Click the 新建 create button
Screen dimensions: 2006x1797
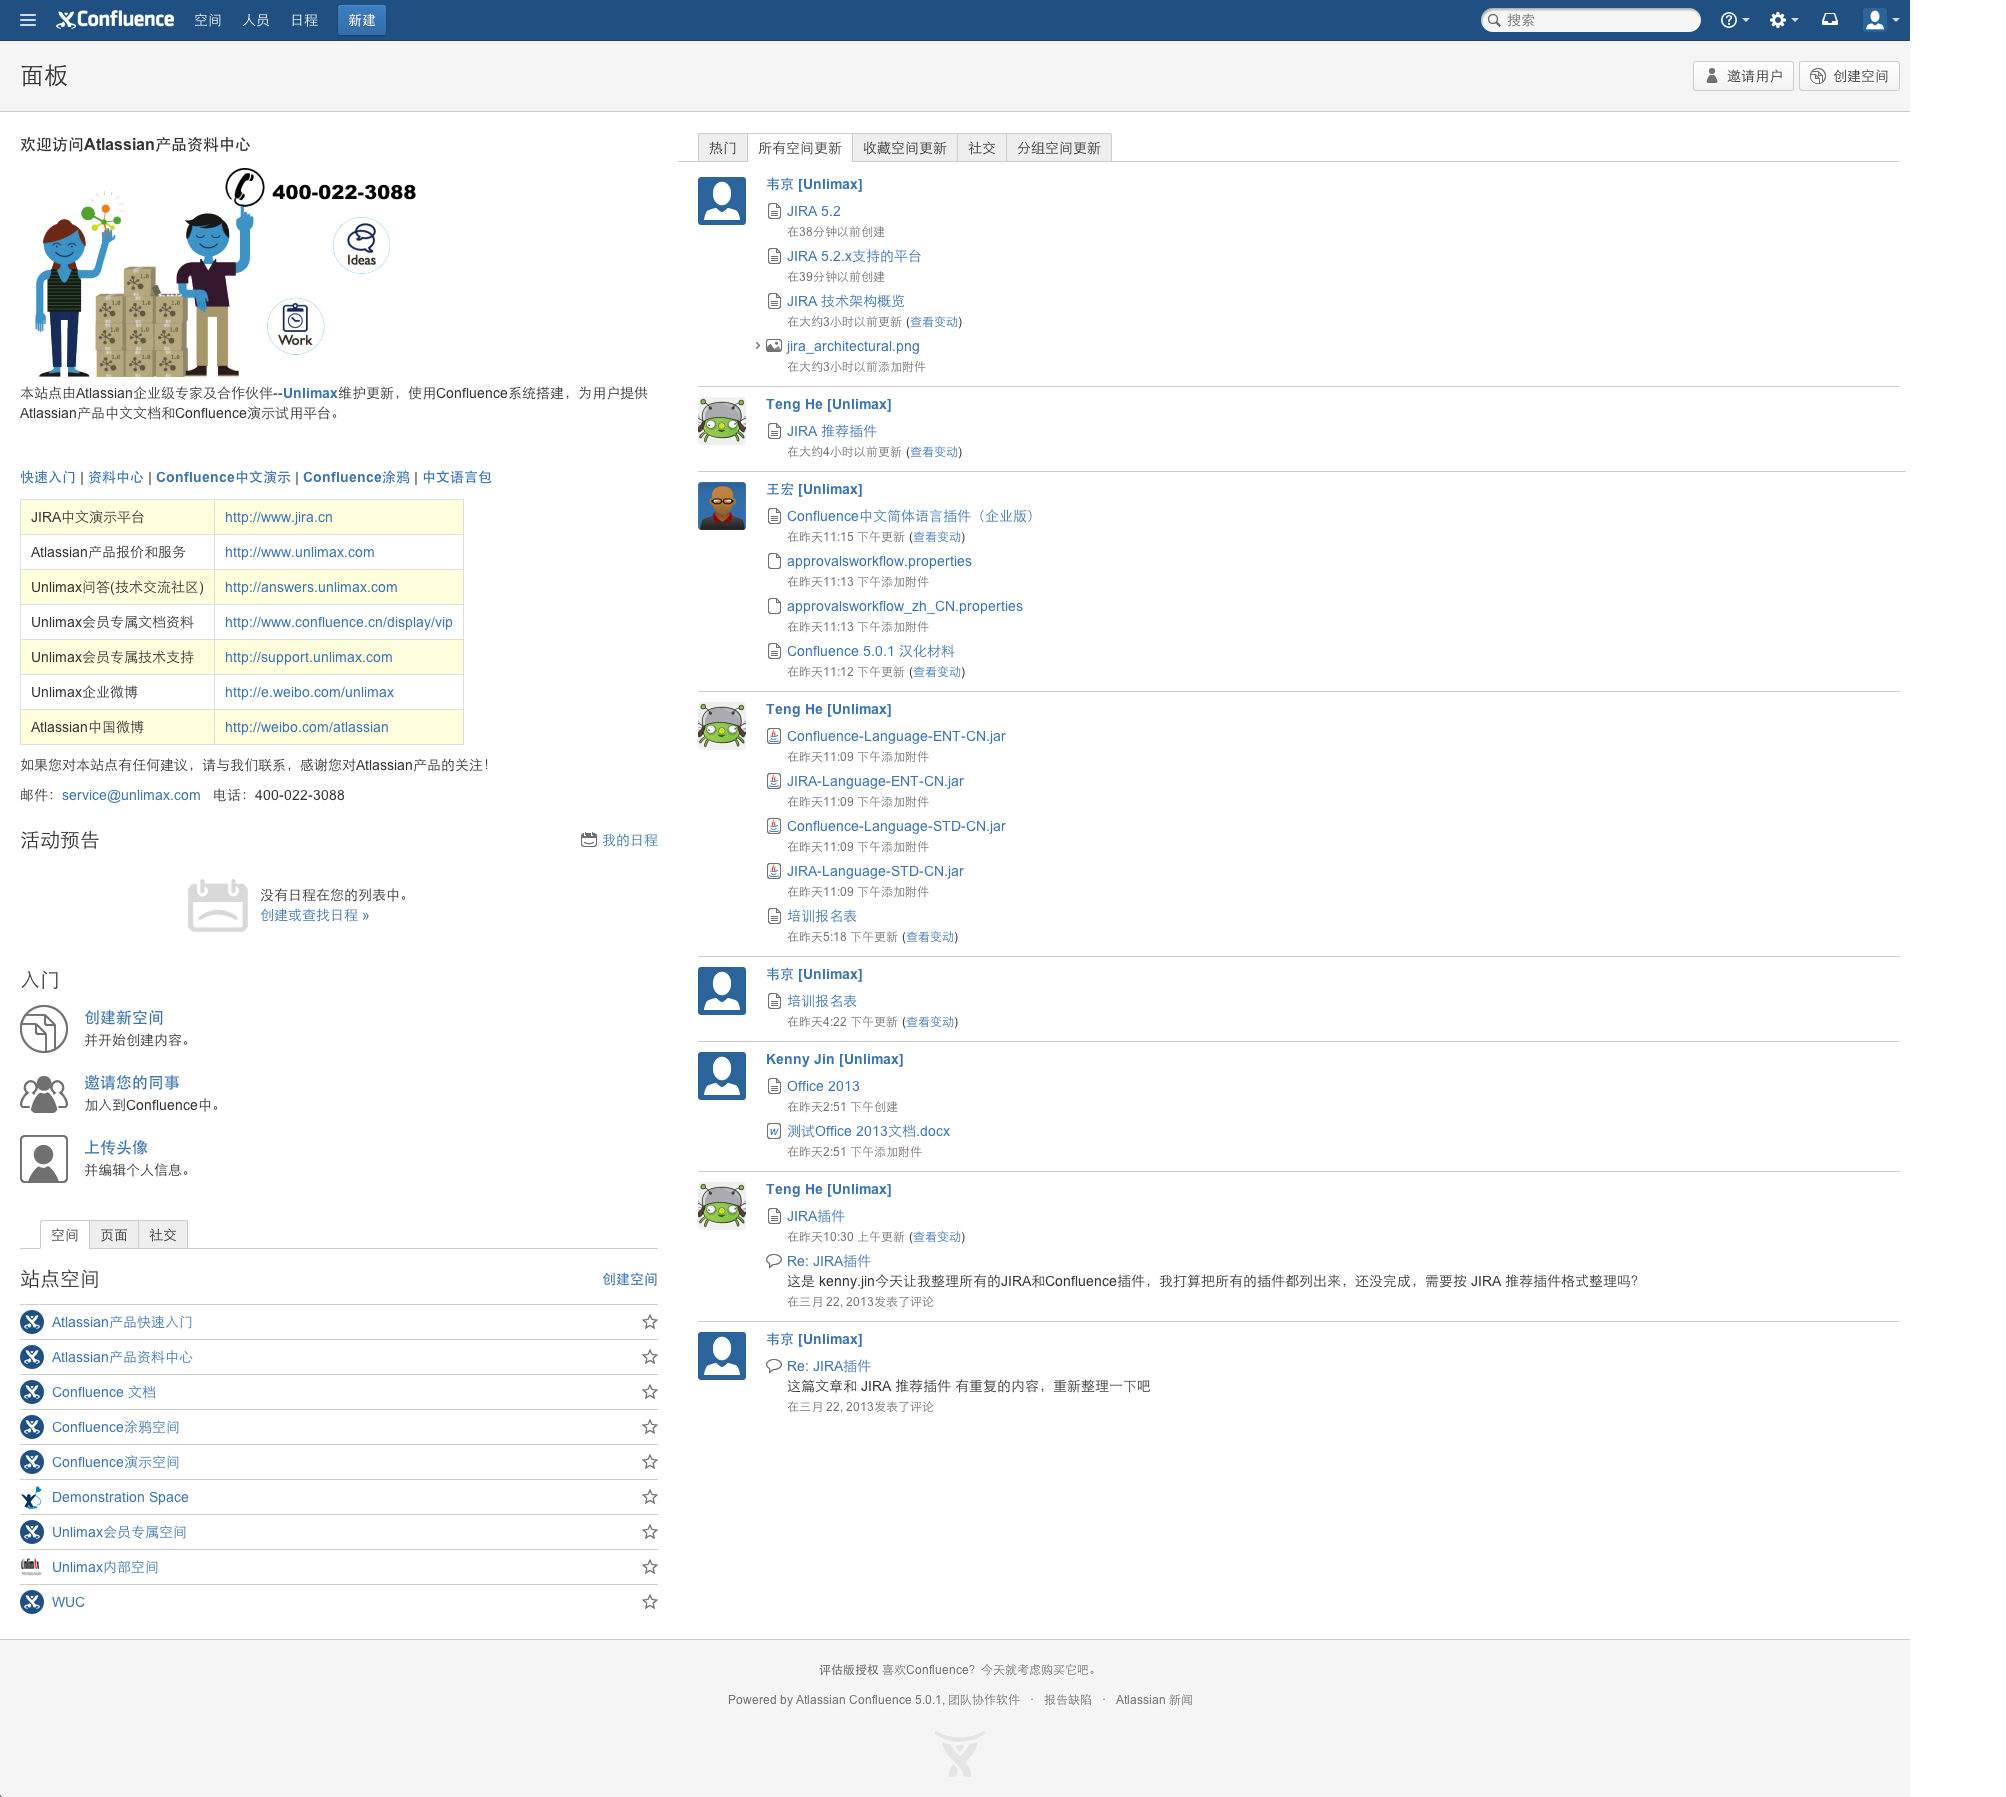[362, 20]
